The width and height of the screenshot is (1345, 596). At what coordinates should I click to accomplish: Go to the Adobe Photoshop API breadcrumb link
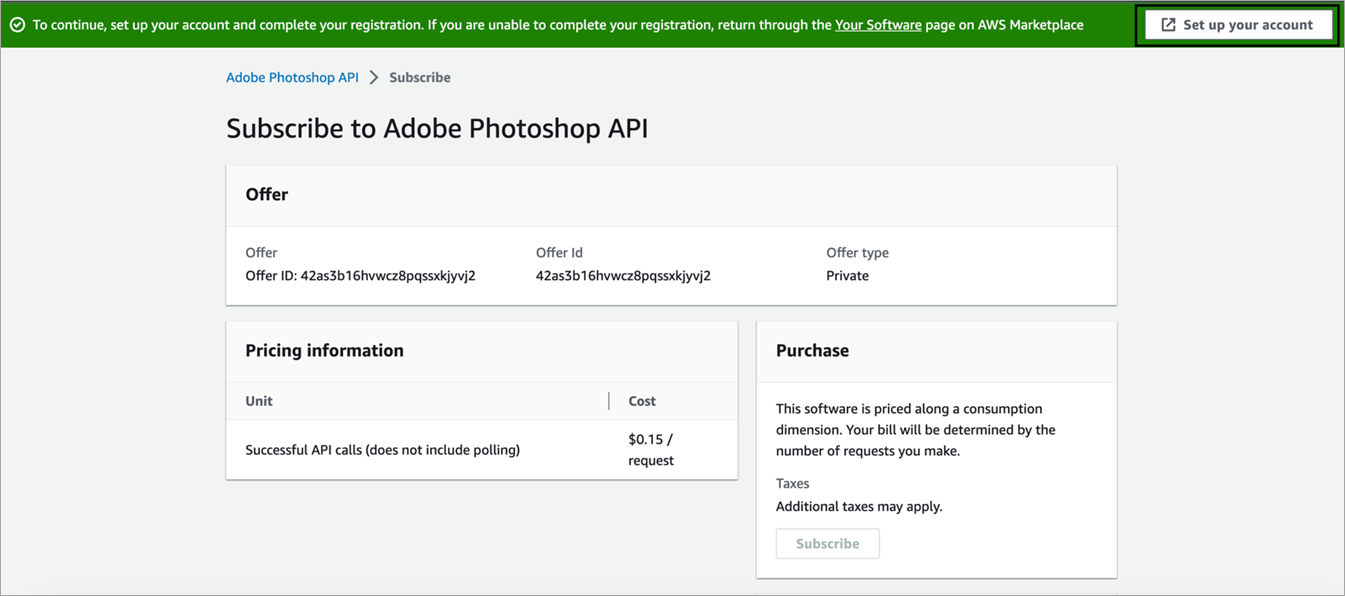292,78
